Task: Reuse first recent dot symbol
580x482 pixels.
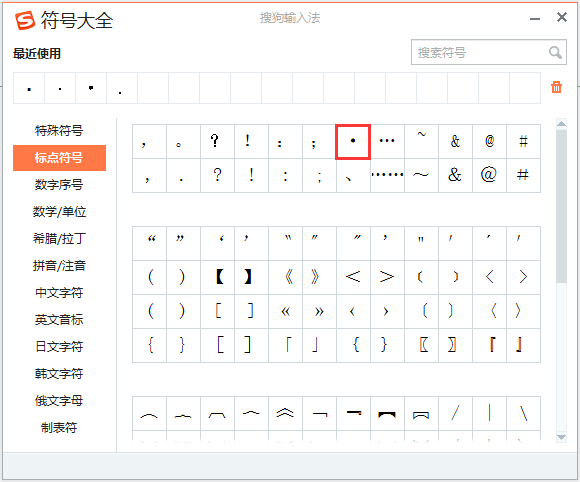Action: point(29,88)
